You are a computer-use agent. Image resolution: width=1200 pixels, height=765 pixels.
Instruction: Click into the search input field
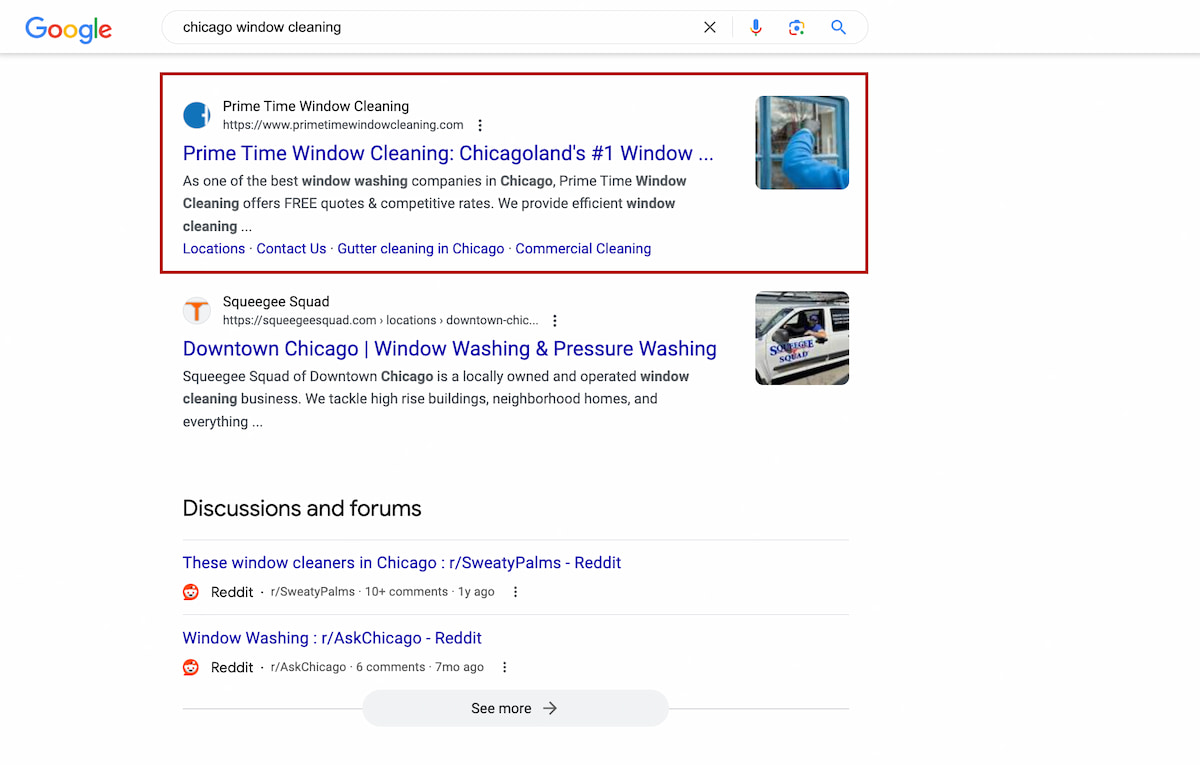430,28
